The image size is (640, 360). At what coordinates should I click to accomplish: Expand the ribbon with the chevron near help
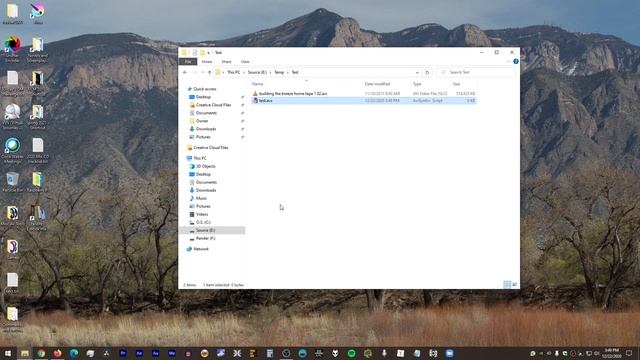coord(509,62)
